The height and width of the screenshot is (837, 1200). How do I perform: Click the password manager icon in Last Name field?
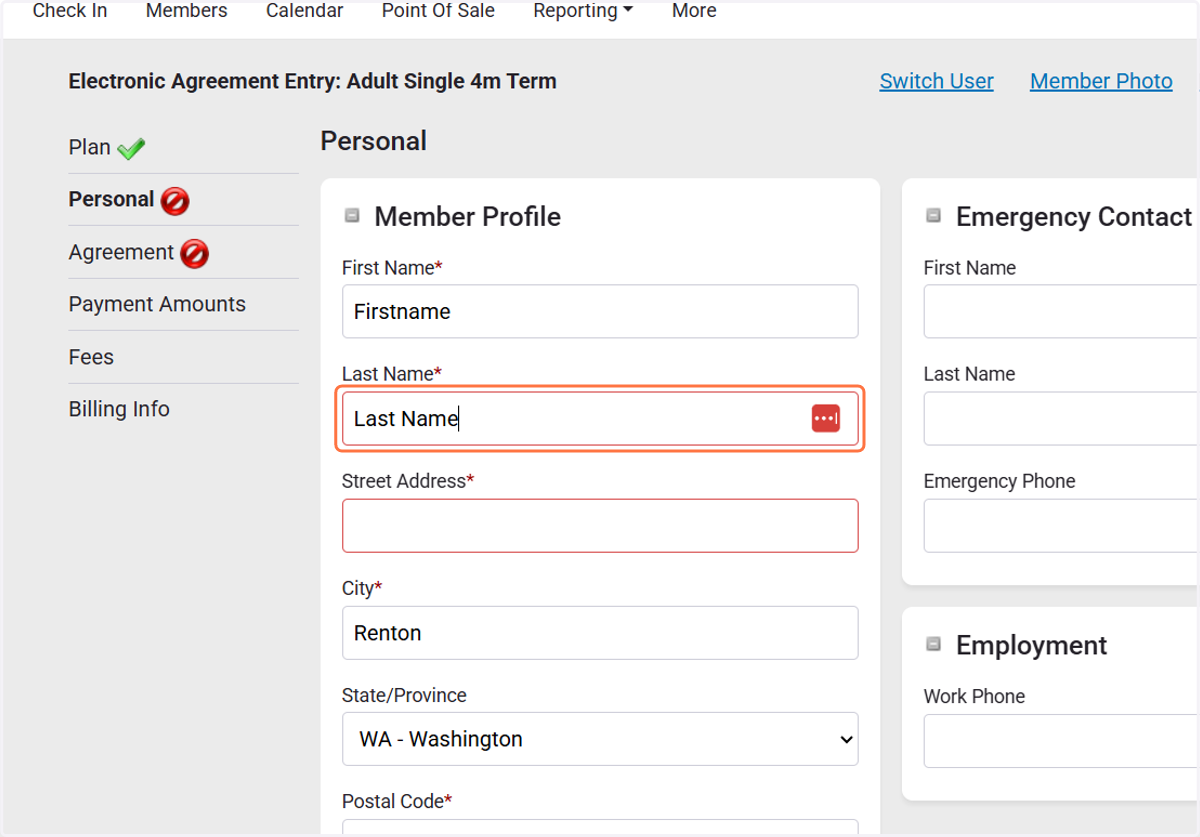click(x=825, y=418)
